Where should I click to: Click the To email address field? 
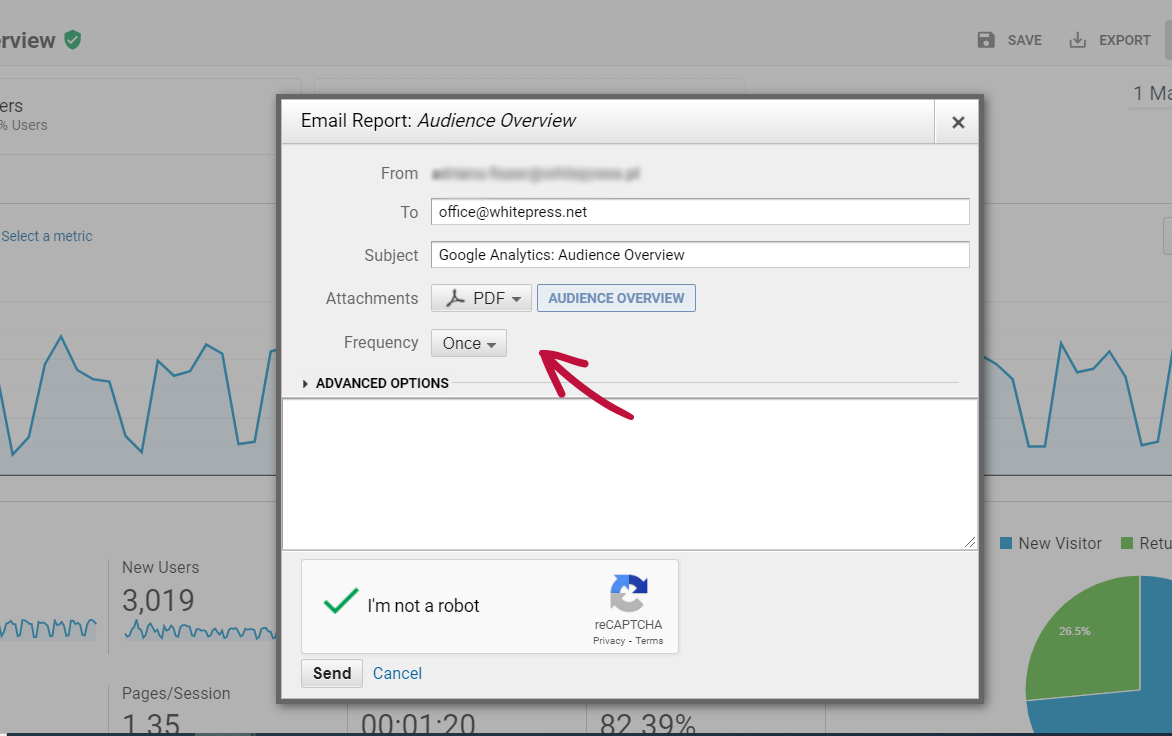(700, 211)
